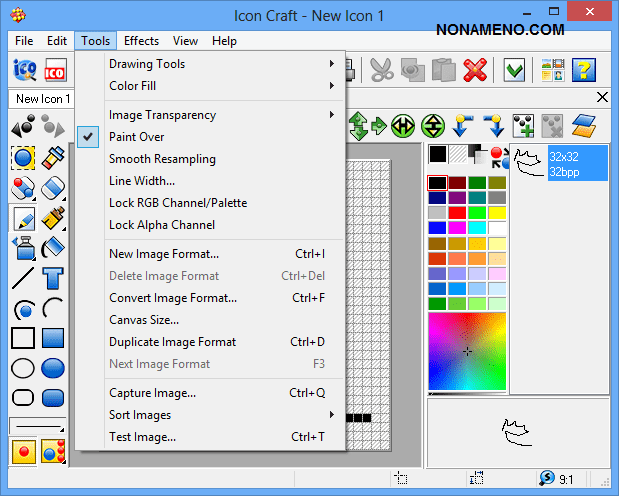619x496 pixels.
Task: Toggle Lock Alpha Channel option
Action: [161, 225]
